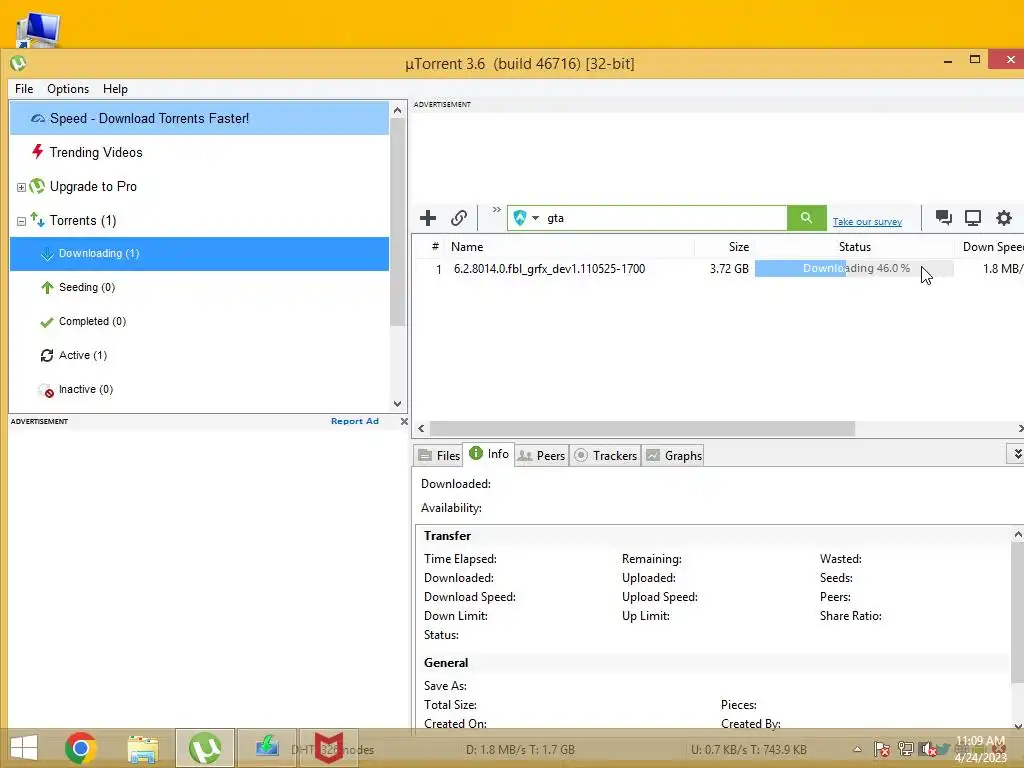Select Upgrade to Pro sidebar entry
Screen dimensions: 1024x768
pyautogui.click(x=93, y=186)
